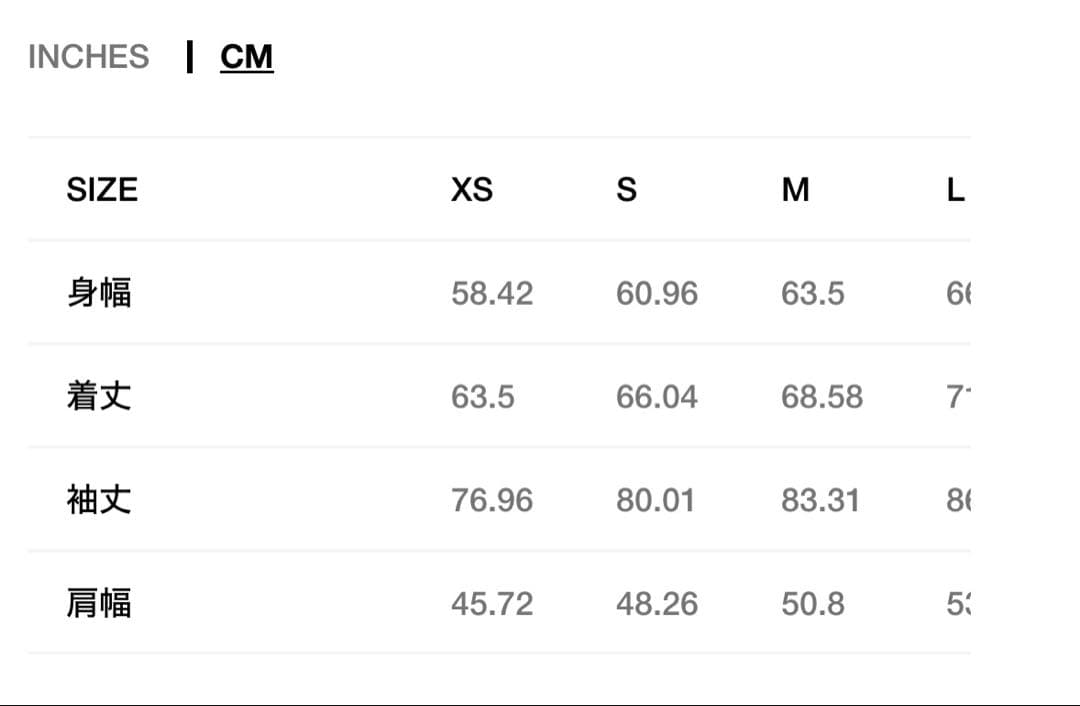Click S shoulder width value 48.26
Image resolution: width=1080 pixels, height=706 pixels.
657,604
